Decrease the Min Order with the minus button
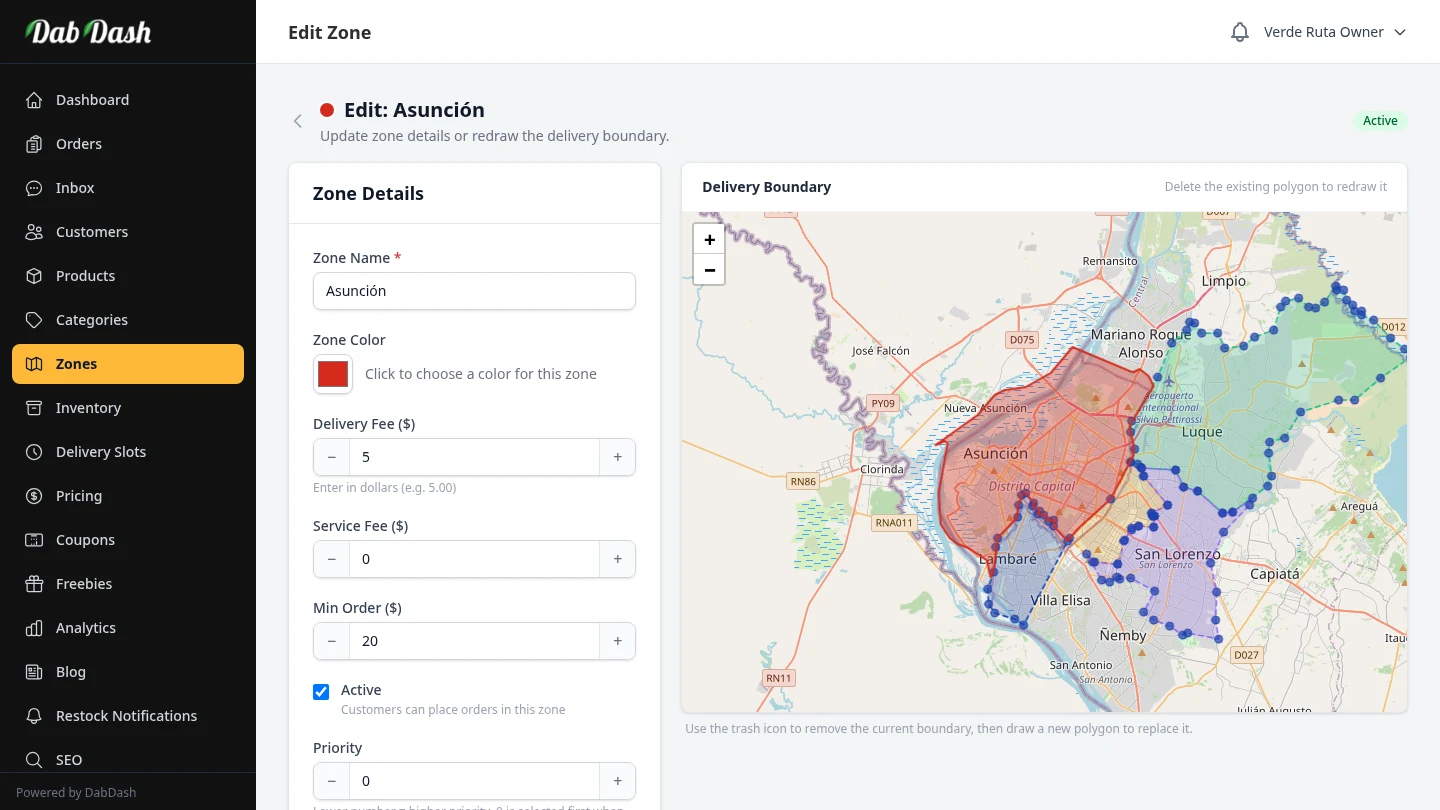The height and width of the screenshot is (810, 1440). coord(332,641)
